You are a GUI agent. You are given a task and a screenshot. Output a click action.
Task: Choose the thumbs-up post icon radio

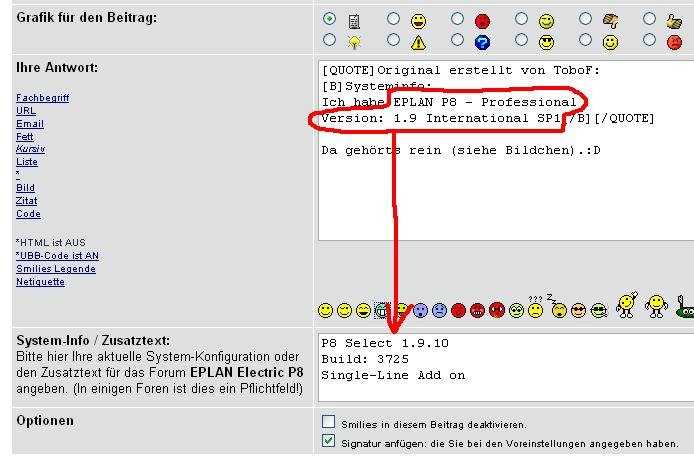(x=649, y=19)
